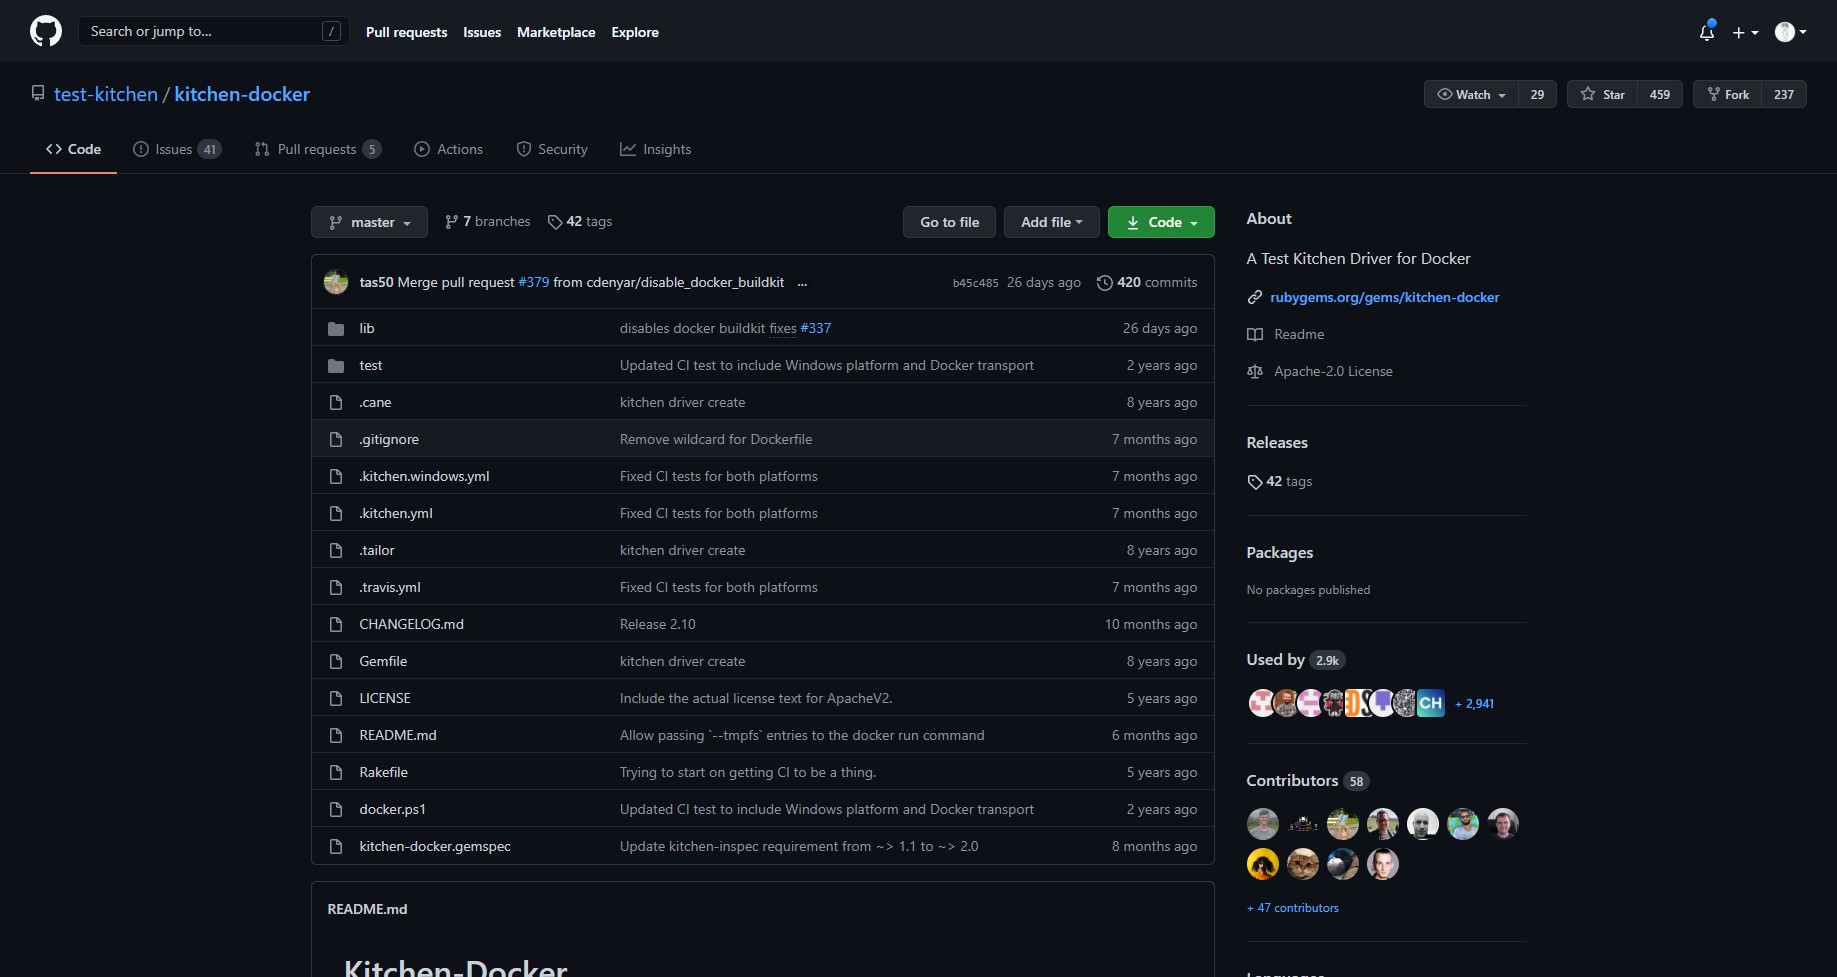1837x977 pixels.
Task: Open the Insights tab
Action: pyautogui.click(x=656, y=149)
